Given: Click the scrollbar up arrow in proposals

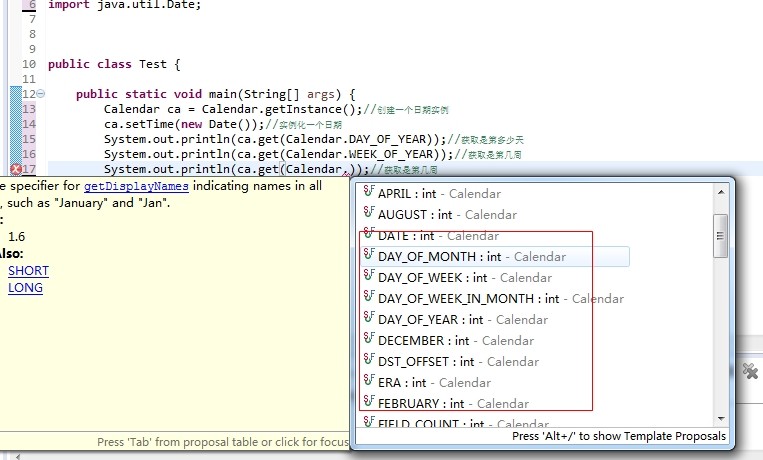Looking at the screenshot, I should 720,192.
